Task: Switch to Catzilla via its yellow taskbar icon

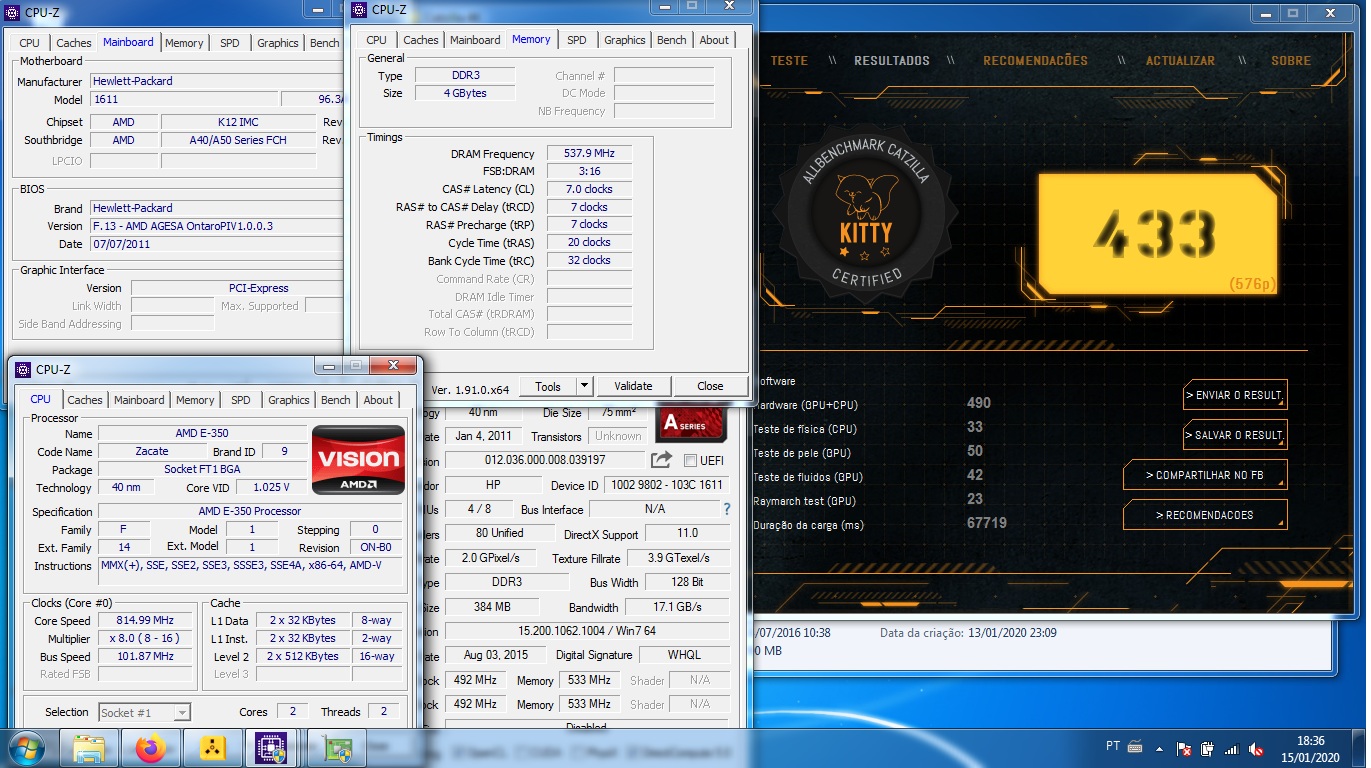Action: (212, 748)
